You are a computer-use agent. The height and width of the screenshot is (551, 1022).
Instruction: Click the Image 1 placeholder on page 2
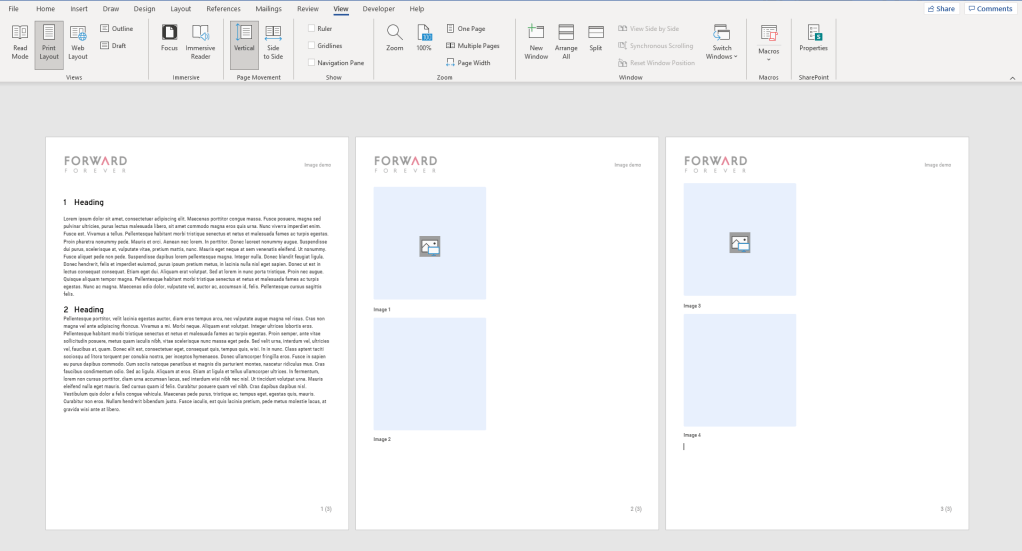coord(430,244)
